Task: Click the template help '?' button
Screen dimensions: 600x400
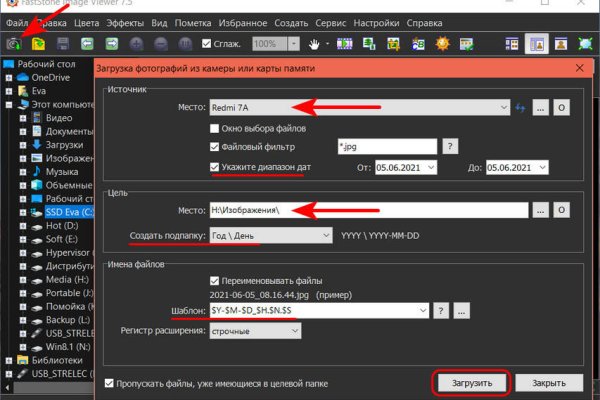Action: pos(440,312)
